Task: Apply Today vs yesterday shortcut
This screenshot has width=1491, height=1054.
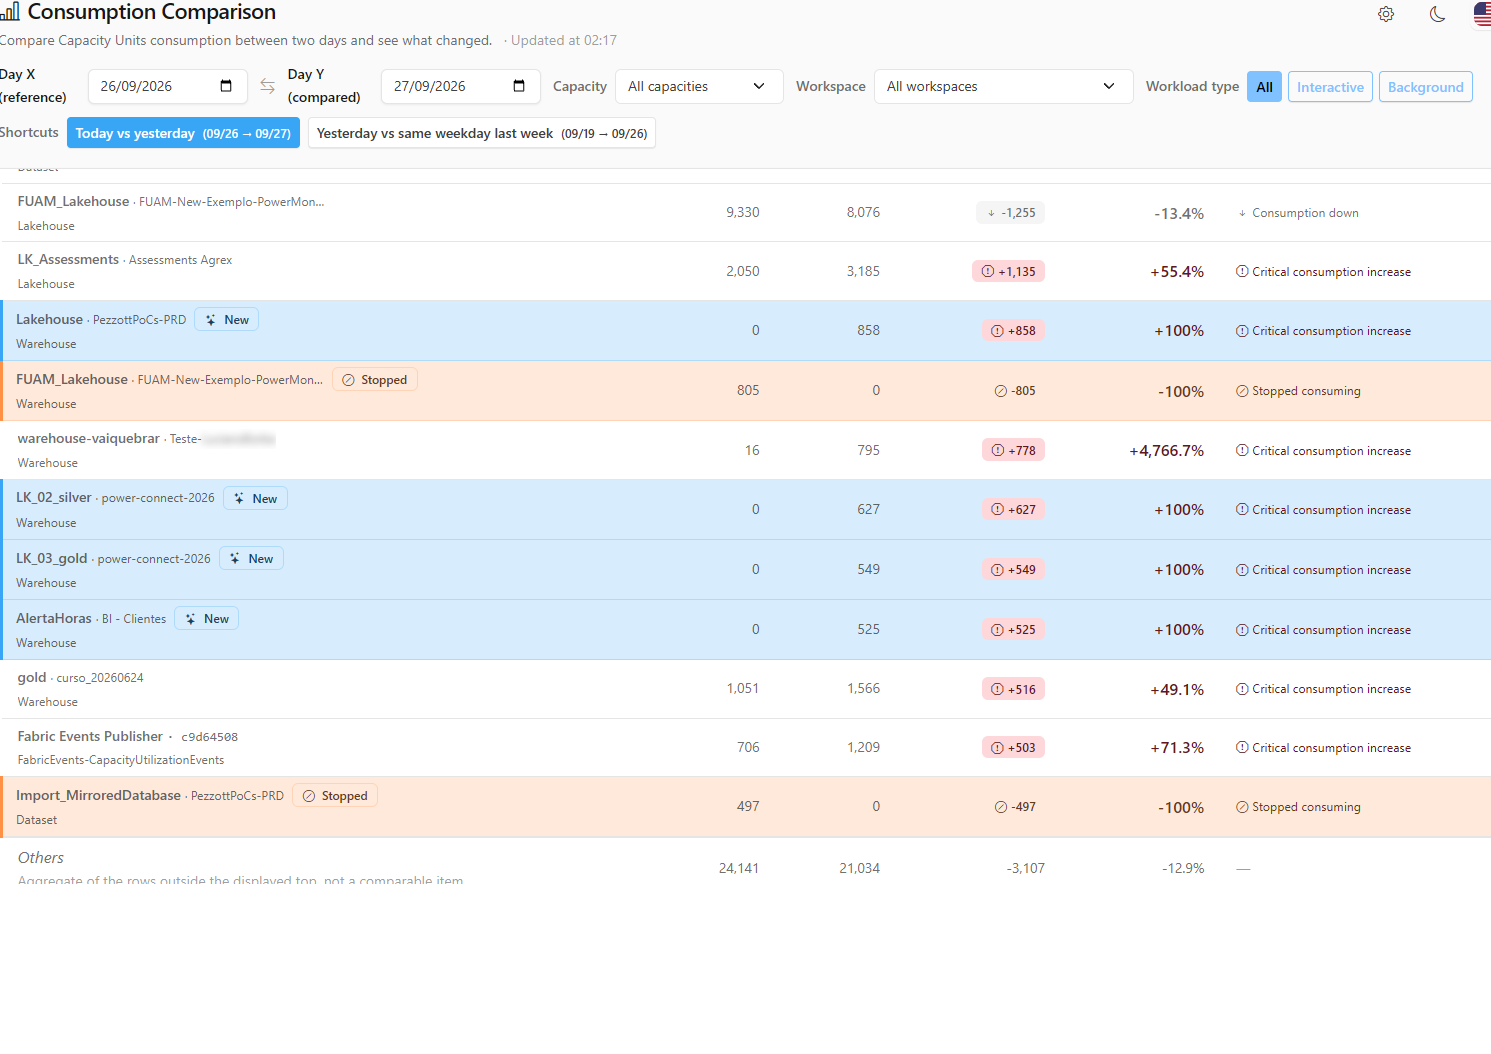Action: pyautogui.click(x=183, y=133)
